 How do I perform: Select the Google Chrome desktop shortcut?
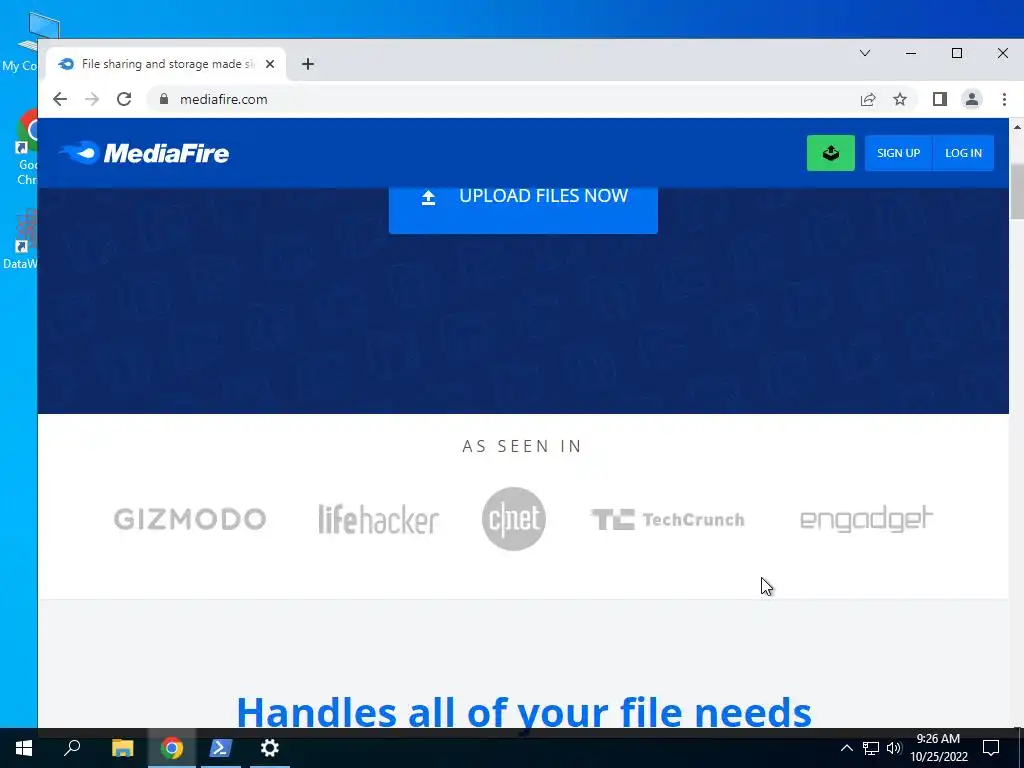click(24, 148)
